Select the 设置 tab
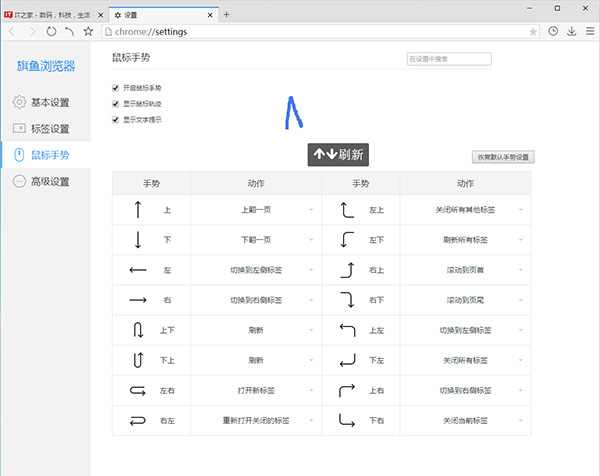Image resolution: width=600 pixels, height=476 pixels. (164, 15)
